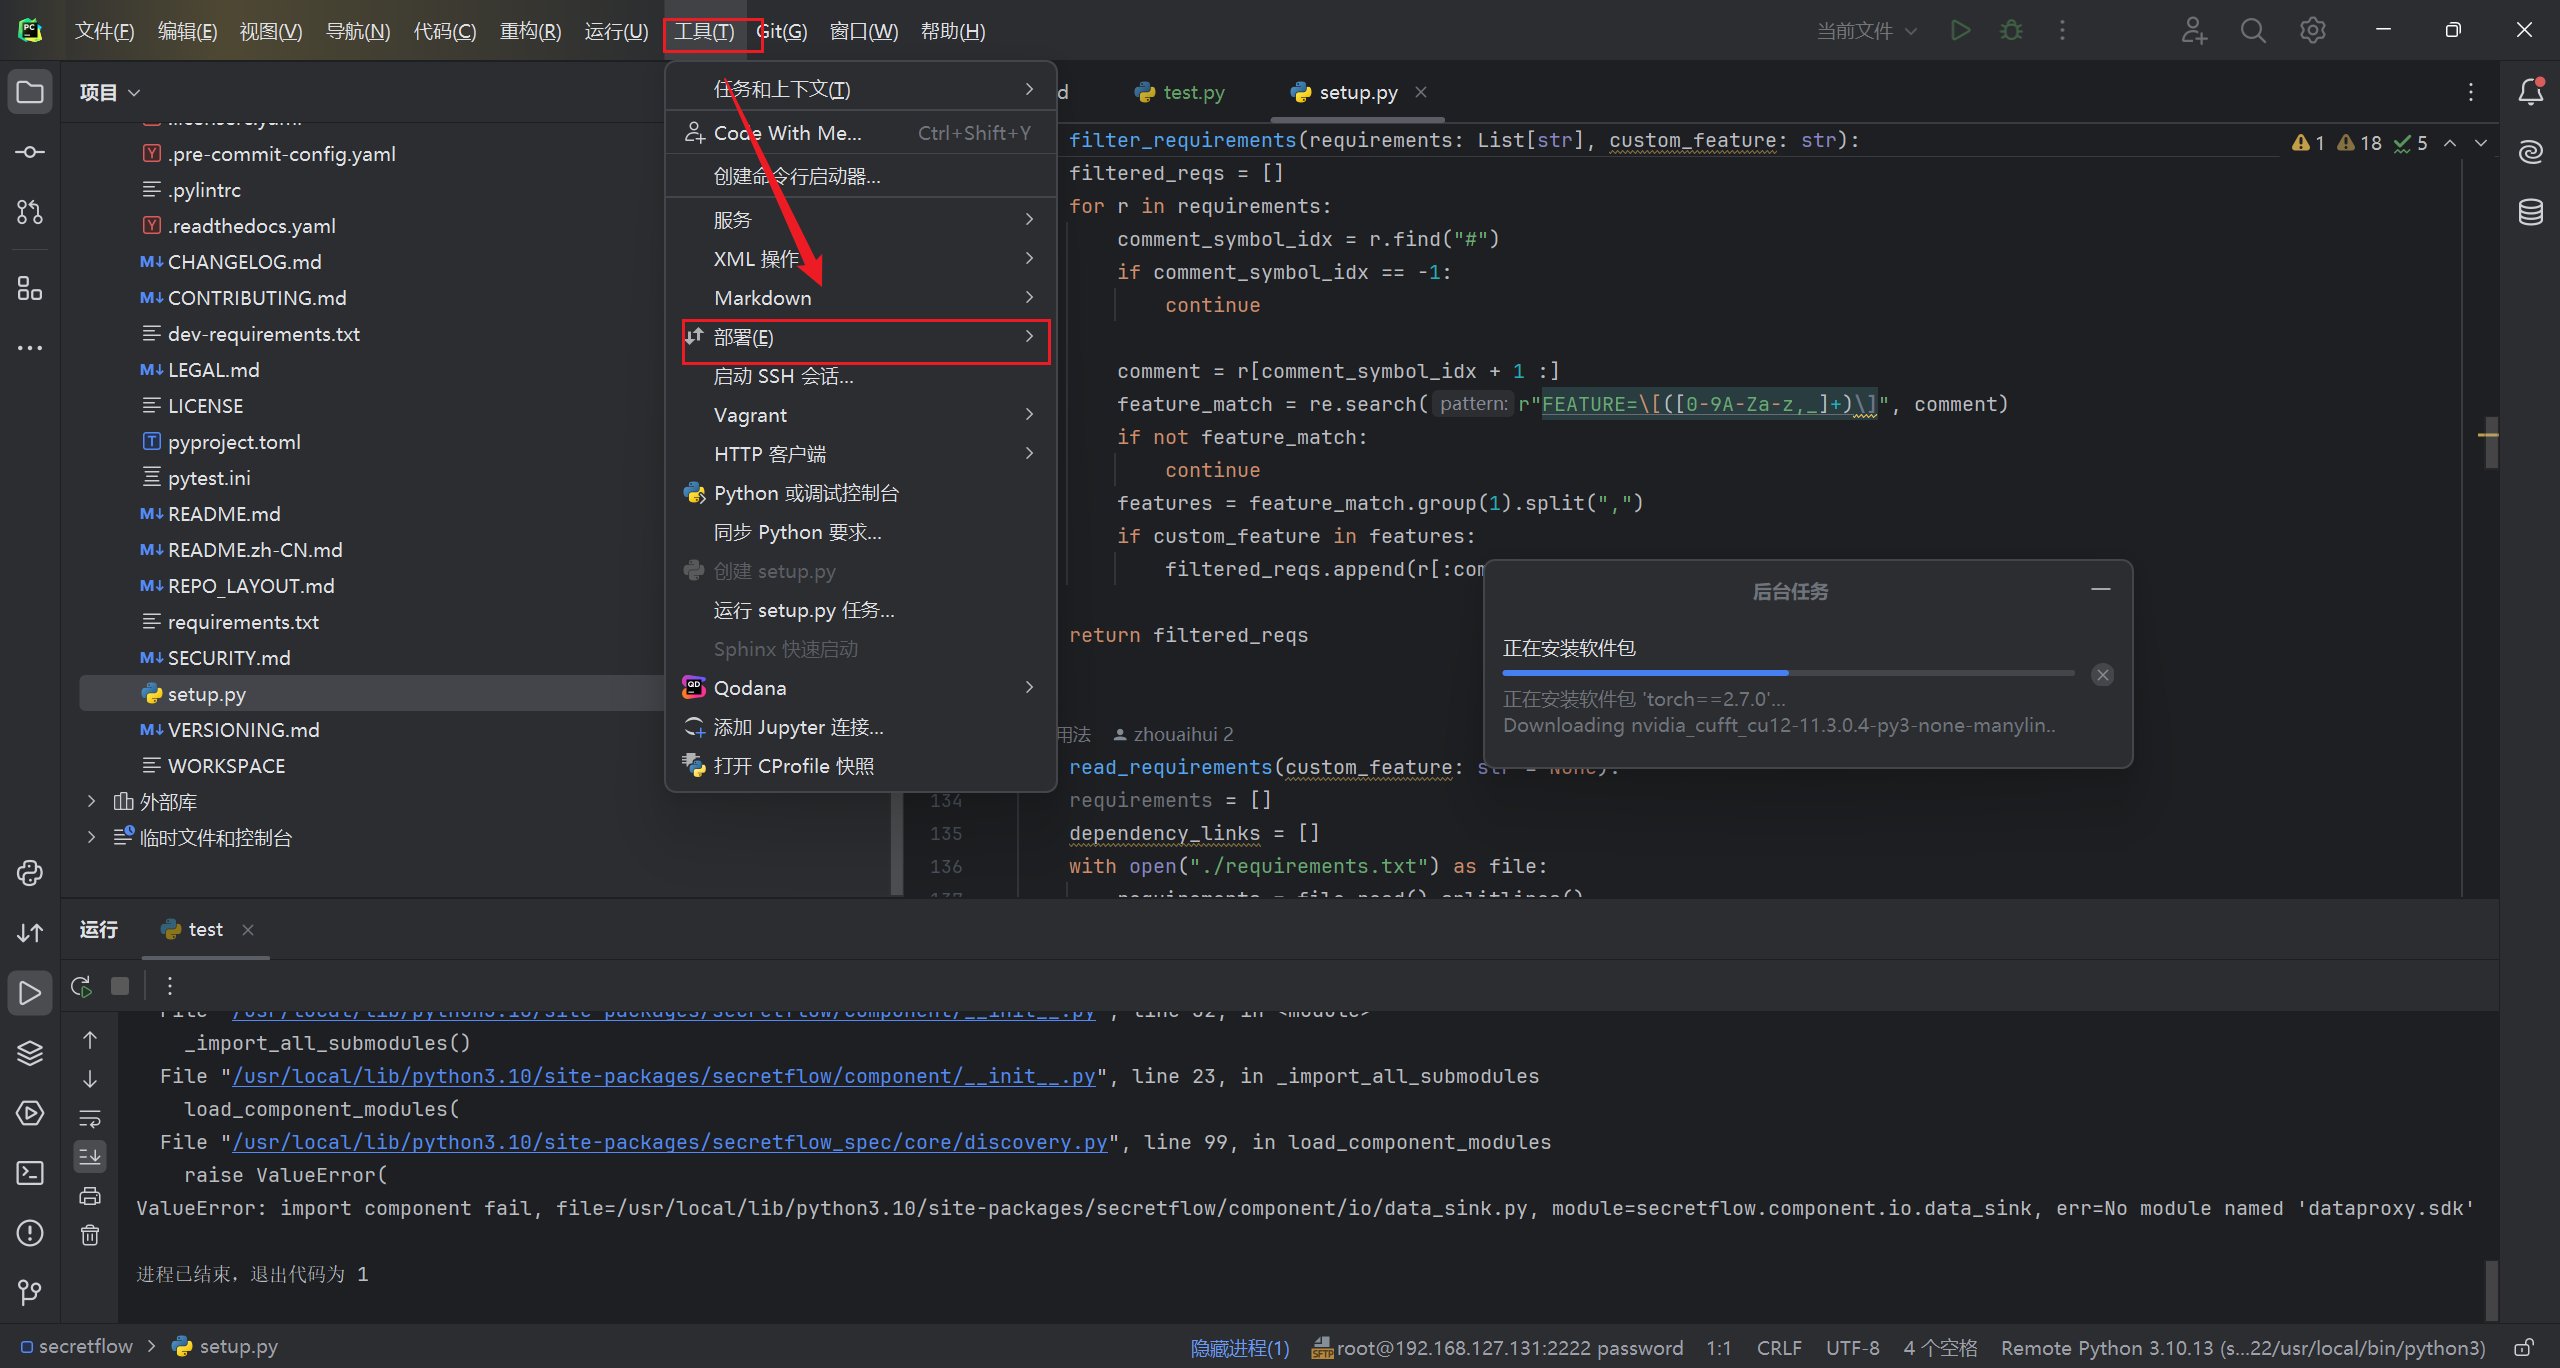The image size is (2560, 1368).
Task: Click the 隐藏进程(1) link
Action: click(x=1239, y=1347)
